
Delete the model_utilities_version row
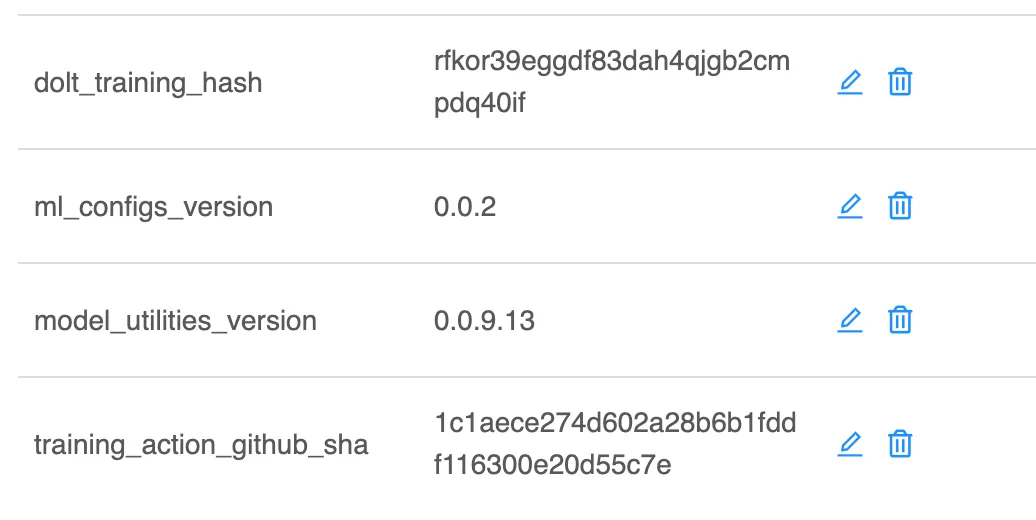pyautogui.click(x=900, y=320)
